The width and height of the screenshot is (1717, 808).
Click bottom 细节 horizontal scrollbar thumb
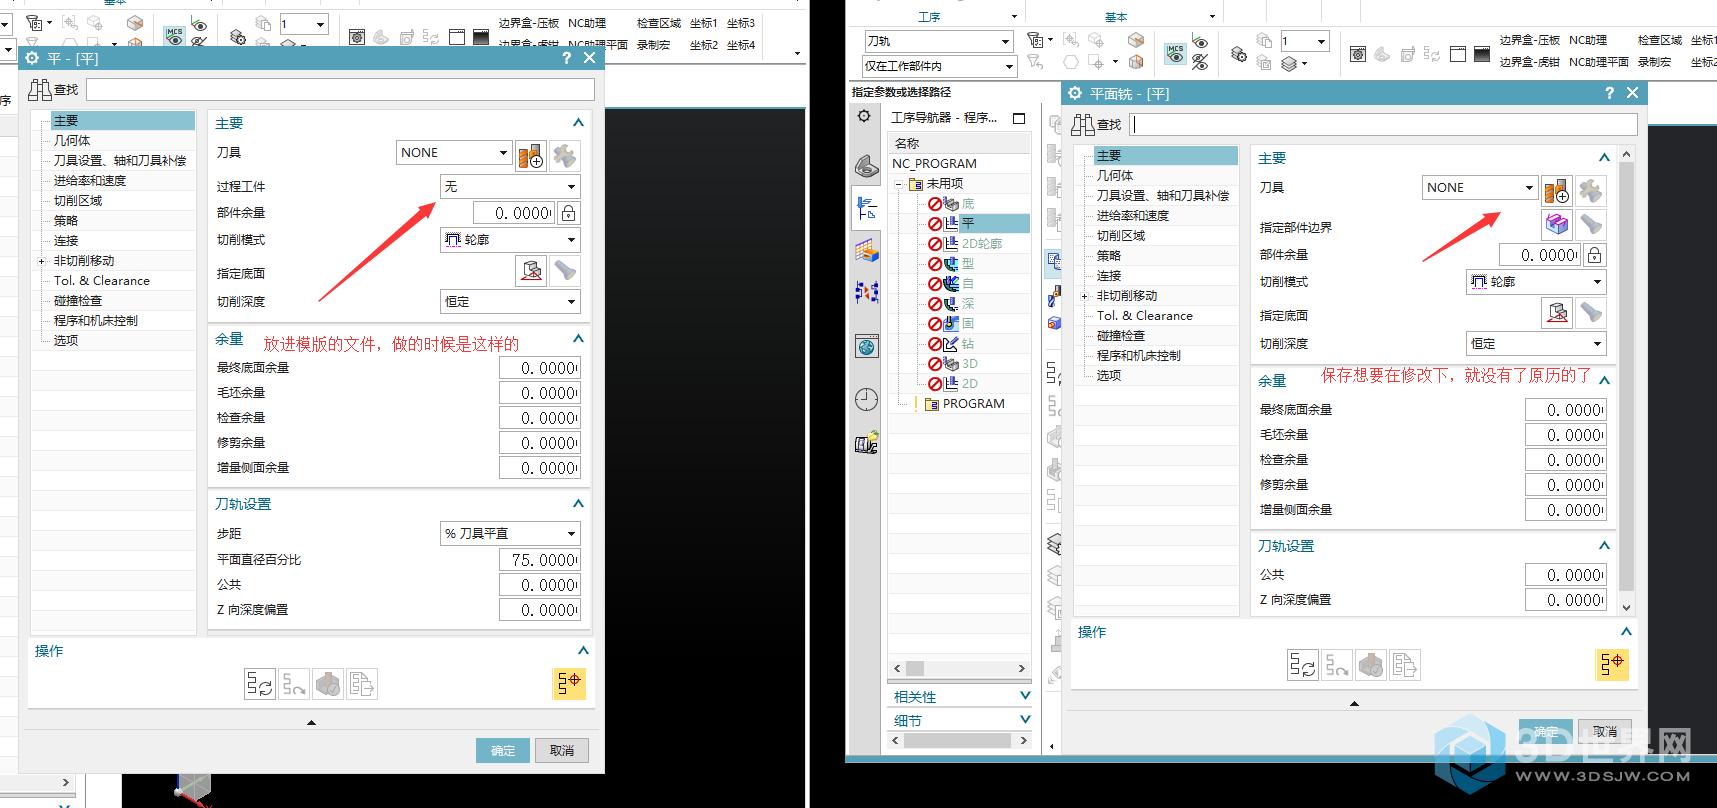[x=958, y=741]
